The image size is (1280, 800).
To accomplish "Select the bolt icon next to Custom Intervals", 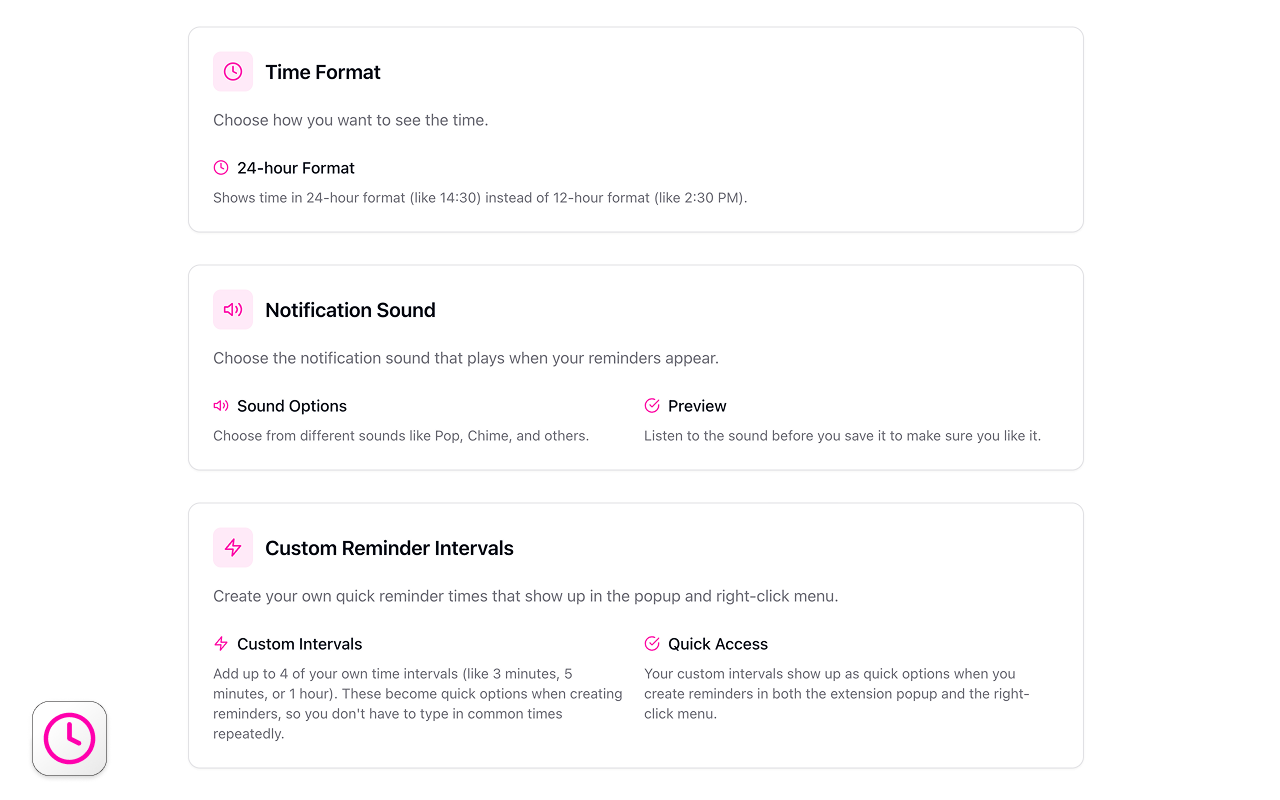I will pyautogui.click(x=220, y=643).
